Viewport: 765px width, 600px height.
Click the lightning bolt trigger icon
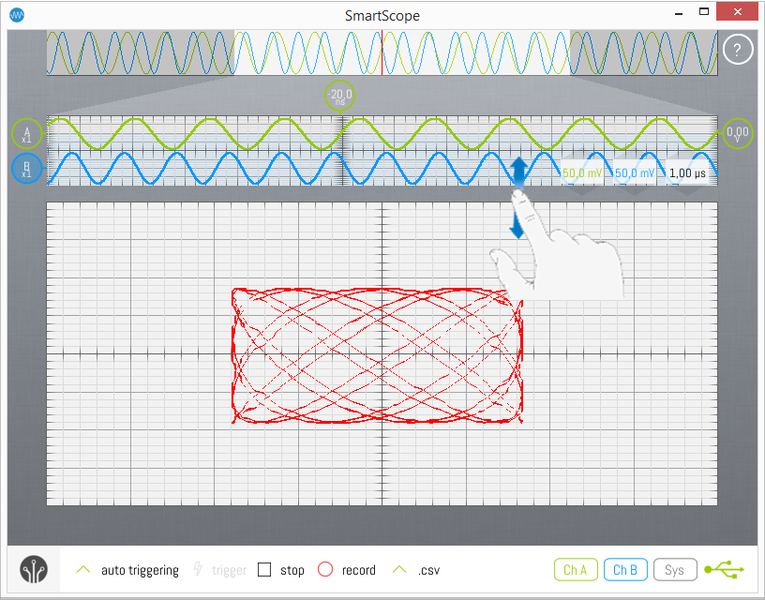tap(197, 570)
